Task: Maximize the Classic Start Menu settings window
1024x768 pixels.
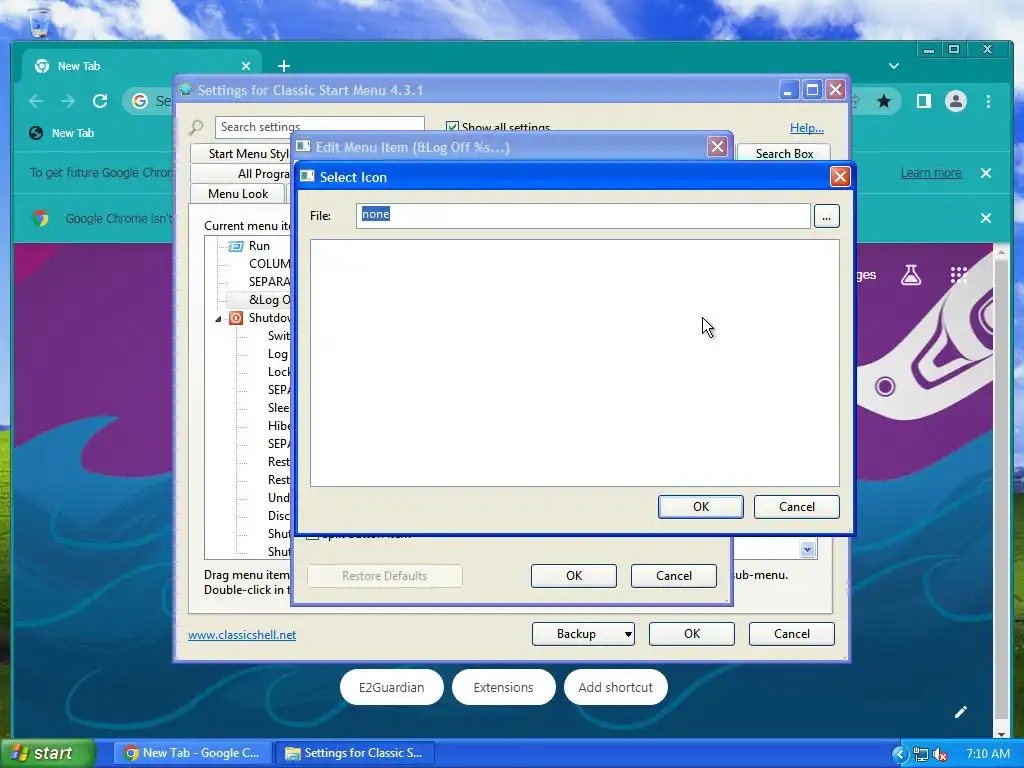Action: click(812, 90)
